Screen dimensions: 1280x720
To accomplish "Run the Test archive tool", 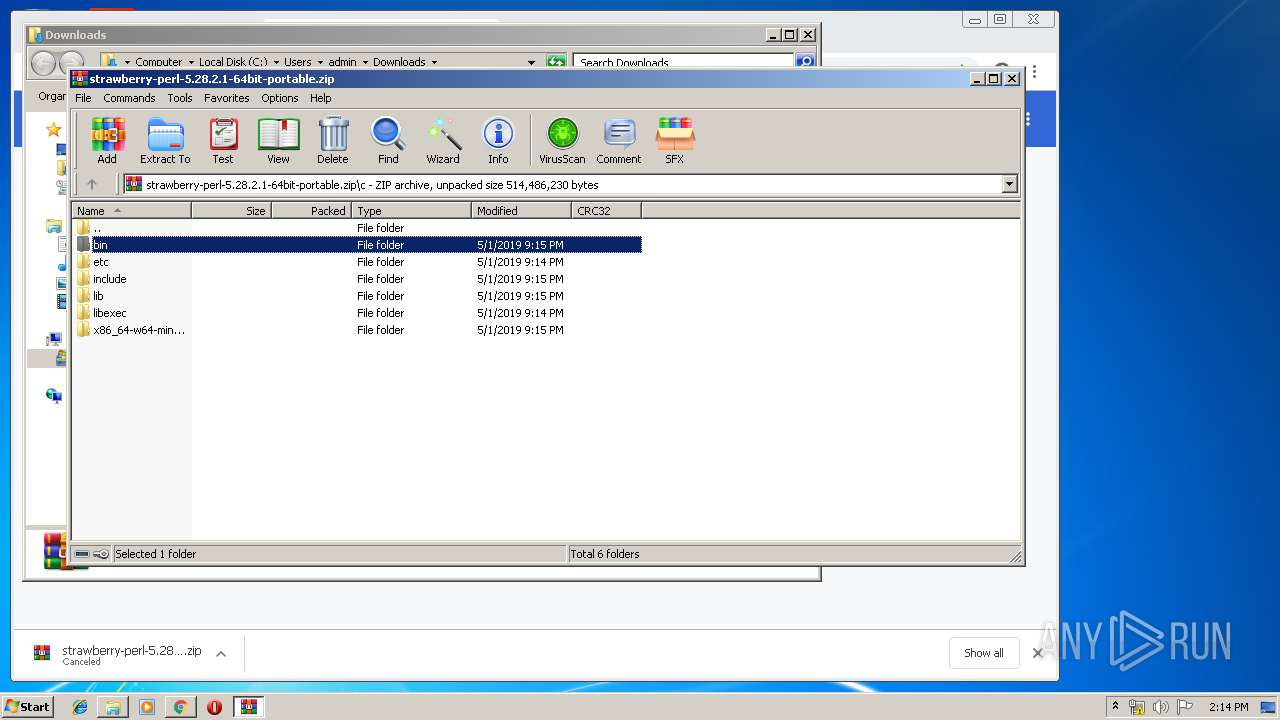I will pos(223,141).
